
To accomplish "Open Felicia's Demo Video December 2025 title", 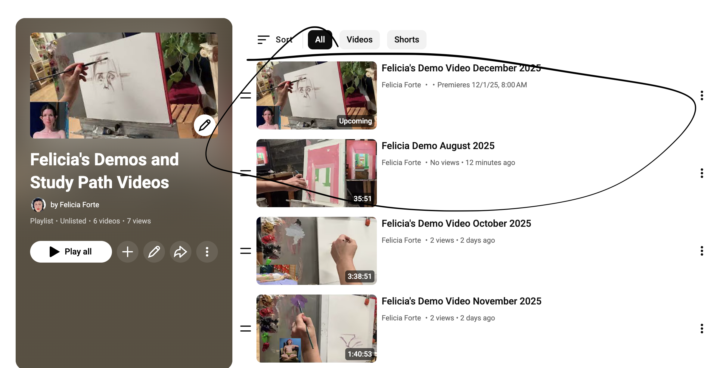I will point(461,68).
